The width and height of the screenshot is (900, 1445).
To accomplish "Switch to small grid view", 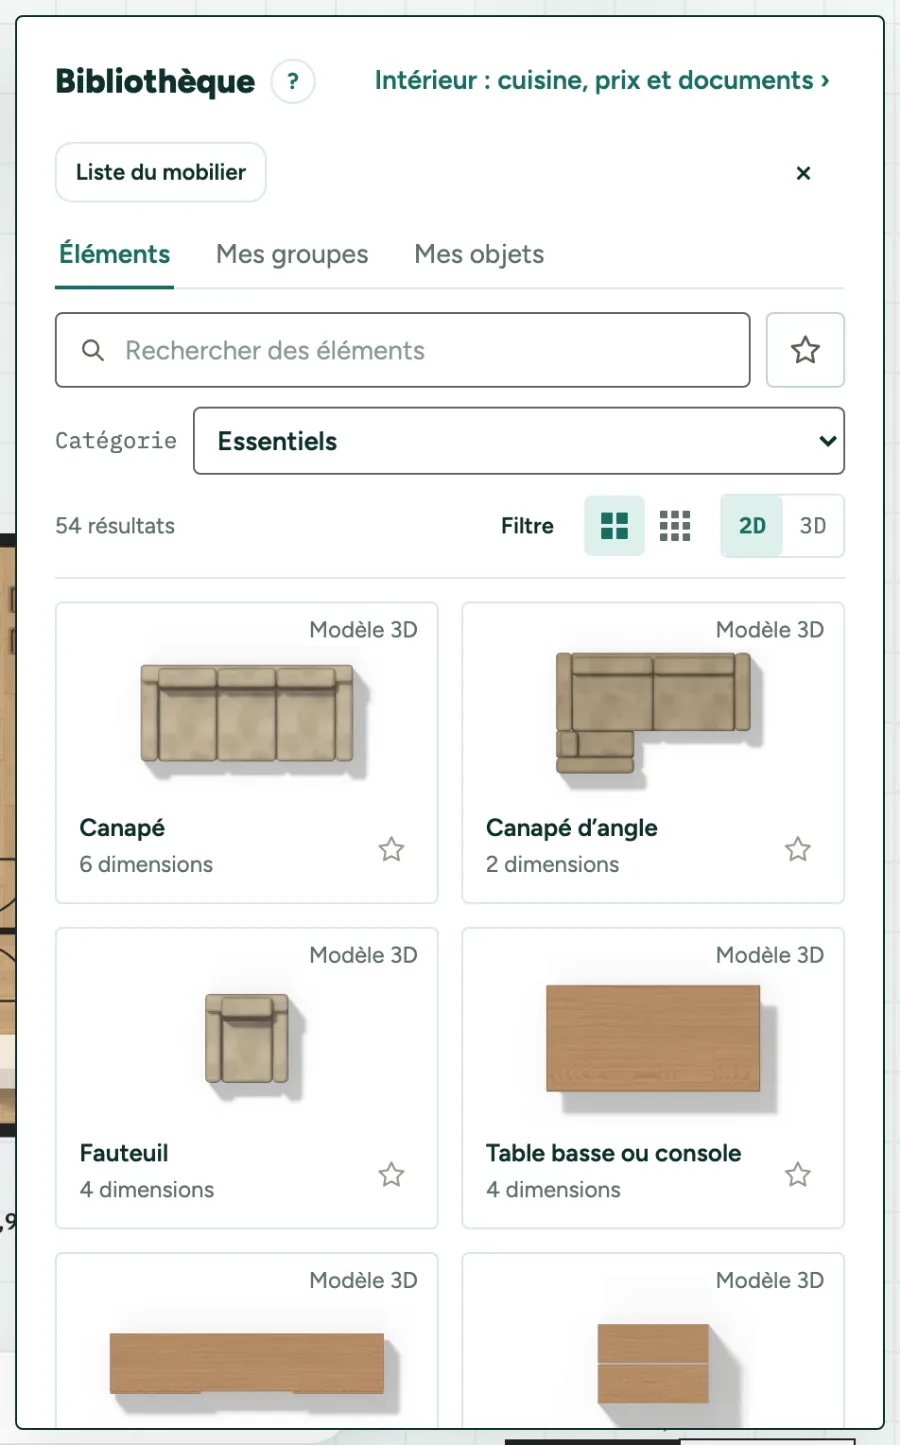I will click(x=675, y=526).
